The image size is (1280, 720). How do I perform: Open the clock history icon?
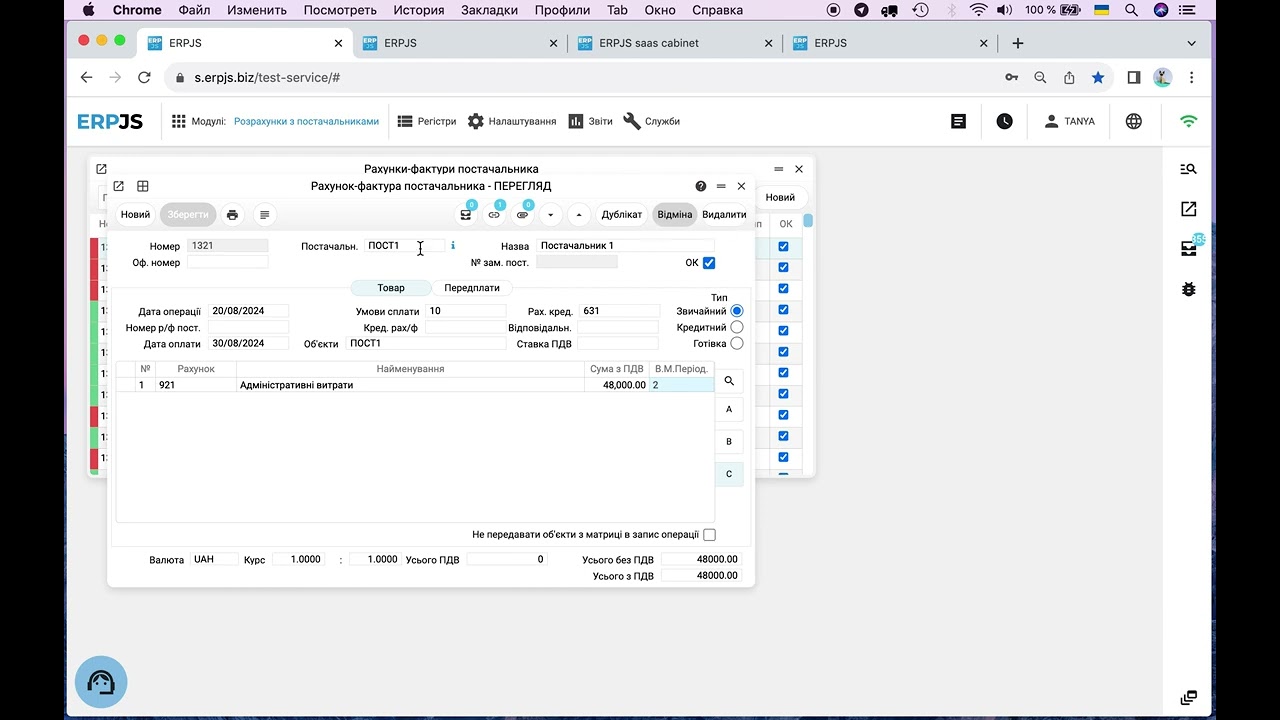[x=1004, y=121]
